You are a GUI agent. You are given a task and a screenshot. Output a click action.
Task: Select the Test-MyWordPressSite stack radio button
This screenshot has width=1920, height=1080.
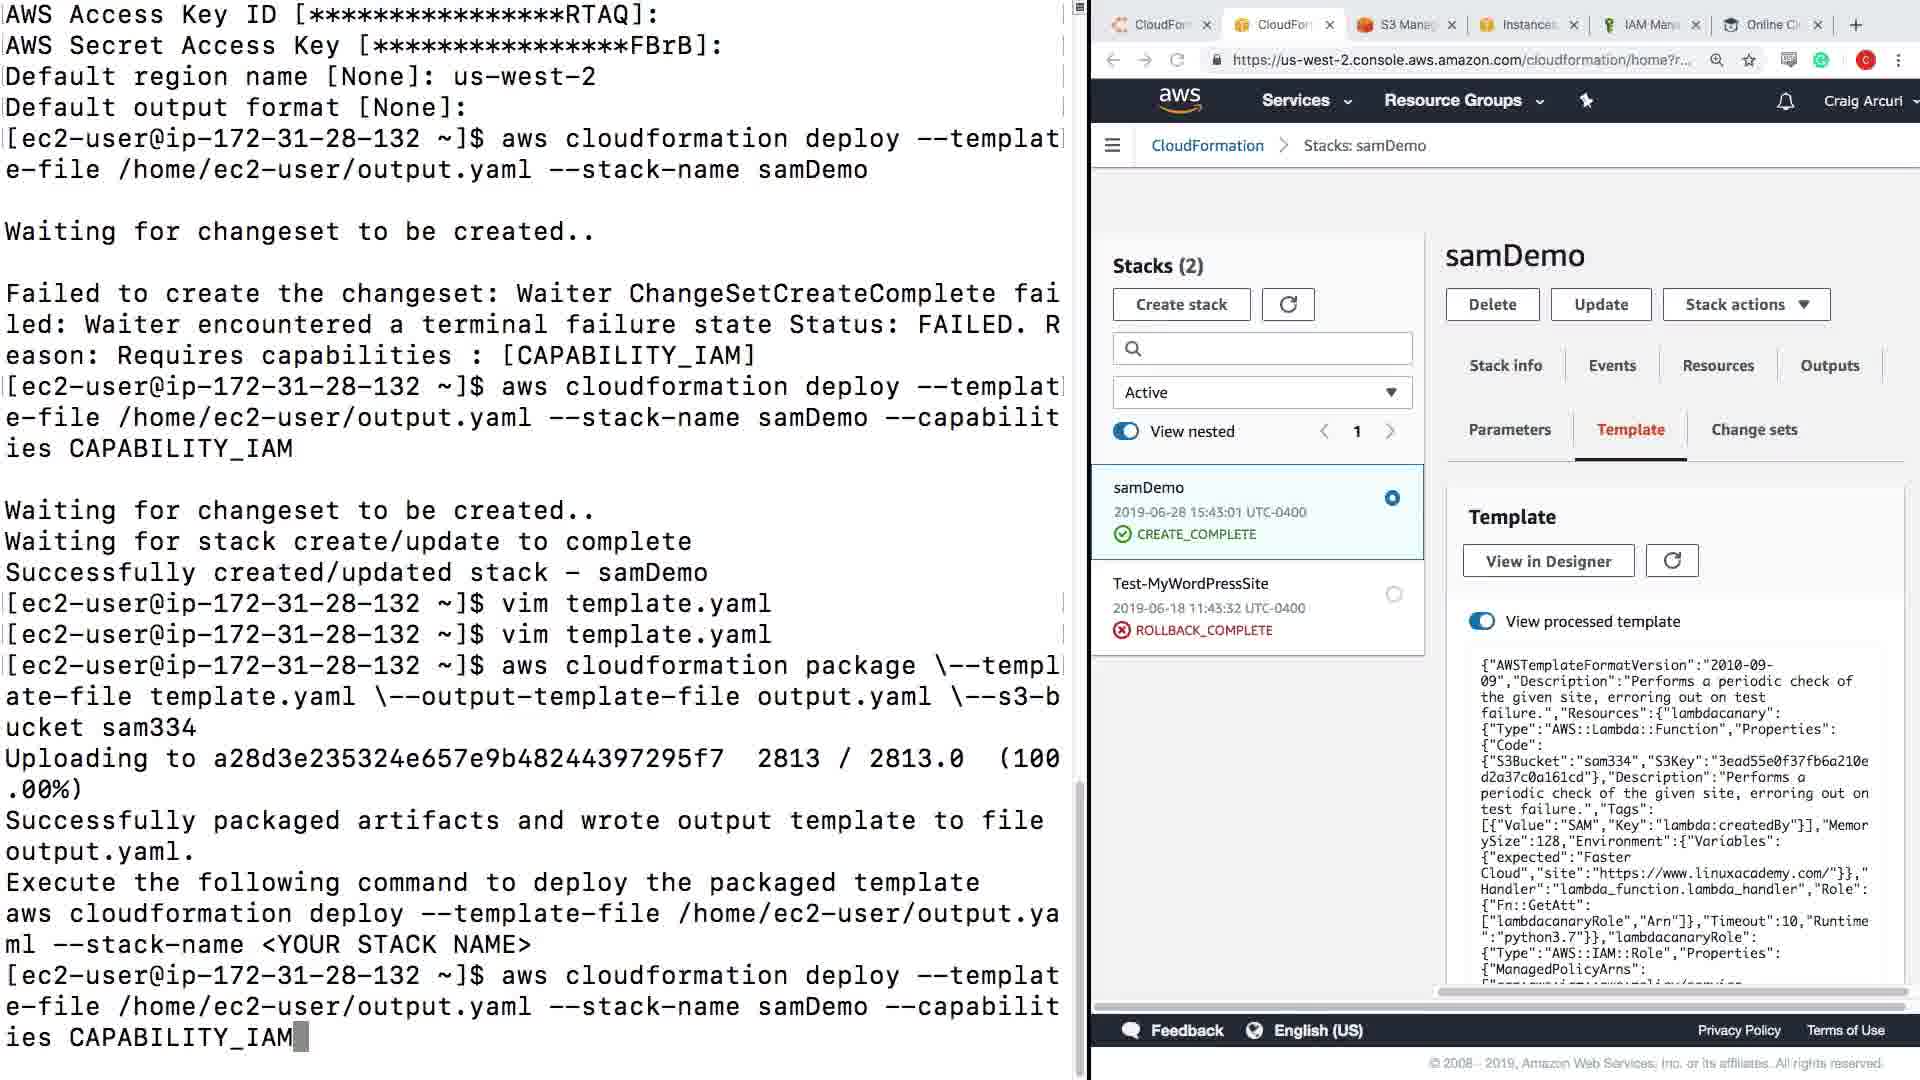(1394, 594)
